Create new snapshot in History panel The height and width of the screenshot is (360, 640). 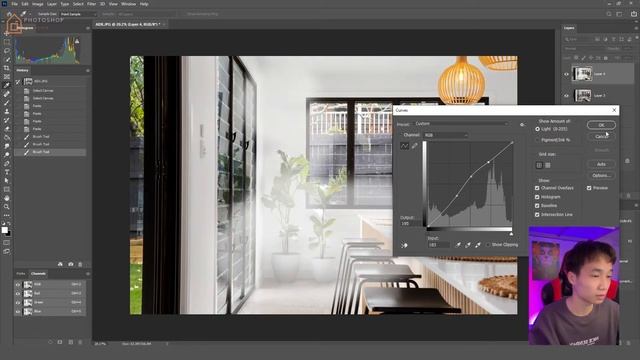point(71,264)
